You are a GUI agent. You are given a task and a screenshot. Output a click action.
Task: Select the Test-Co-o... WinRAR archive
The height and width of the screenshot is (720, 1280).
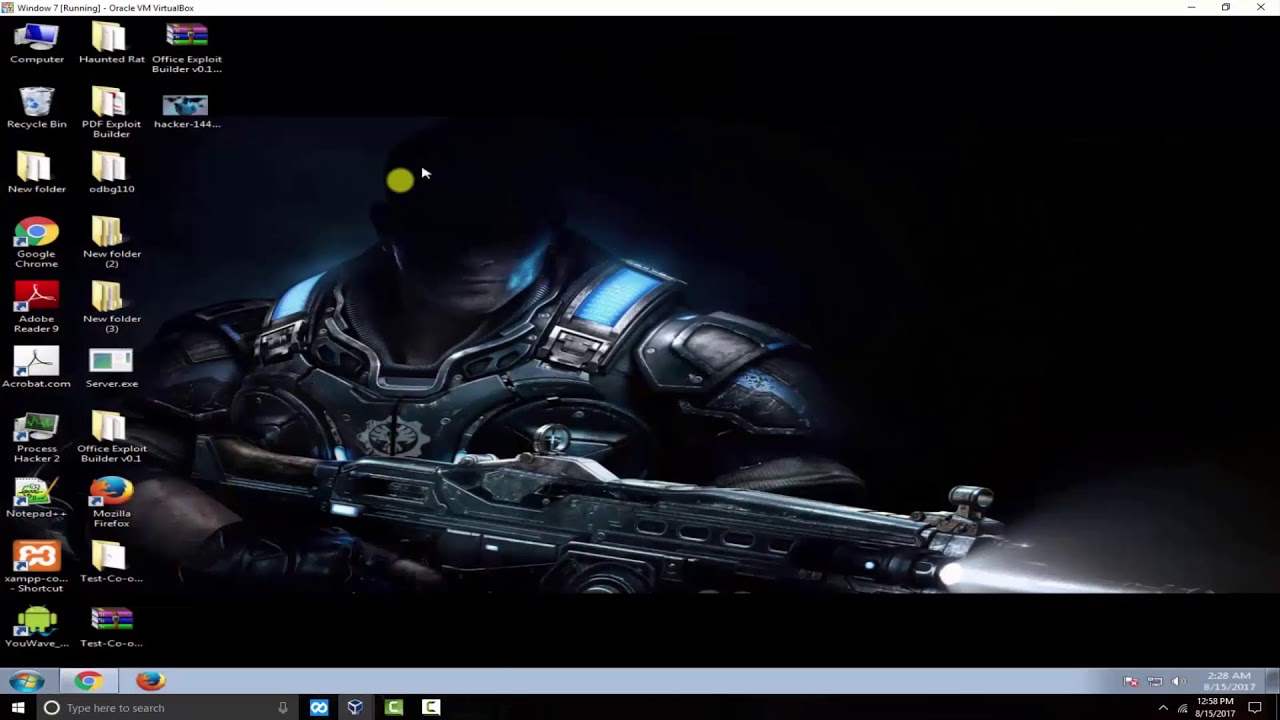point(111,628)
